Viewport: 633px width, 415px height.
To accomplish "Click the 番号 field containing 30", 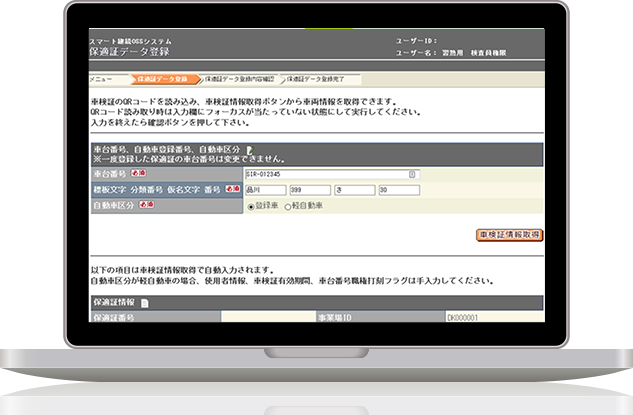I will click(x=399, y=190).
